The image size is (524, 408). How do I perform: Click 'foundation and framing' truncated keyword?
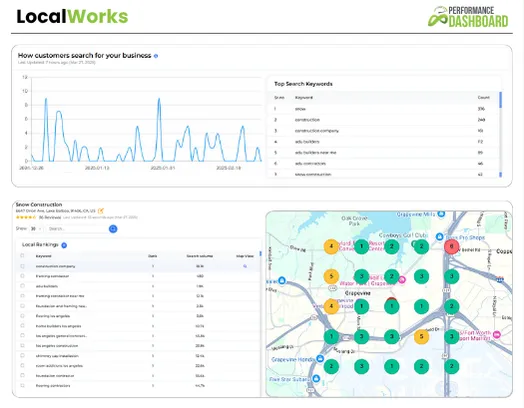(x=61, y=306)
